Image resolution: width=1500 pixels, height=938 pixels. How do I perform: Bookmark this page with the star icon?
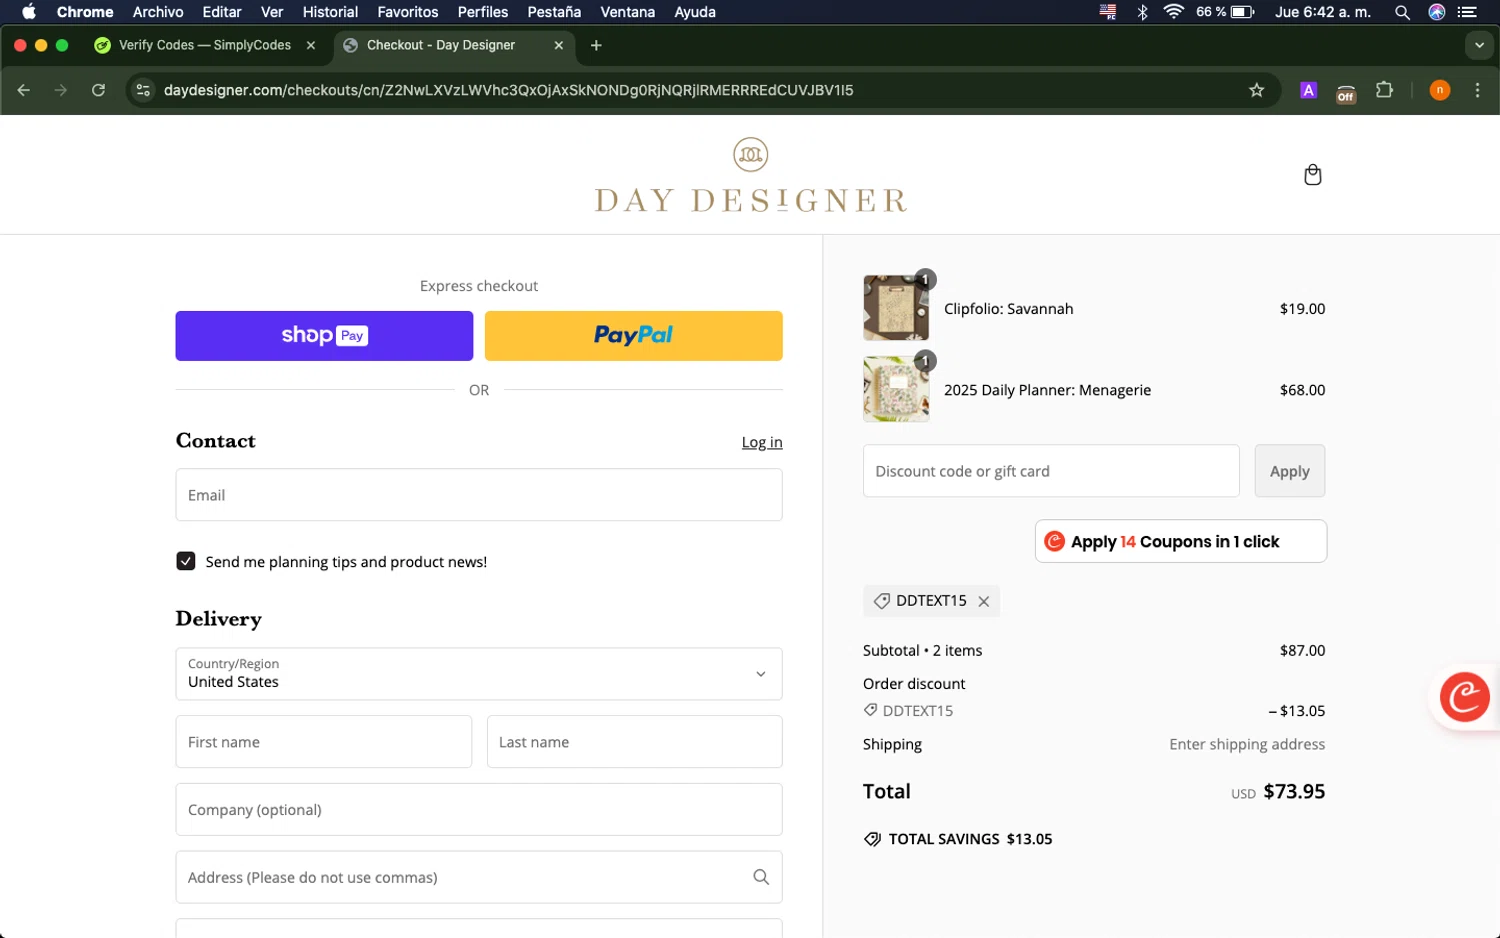coord(1256,90)
